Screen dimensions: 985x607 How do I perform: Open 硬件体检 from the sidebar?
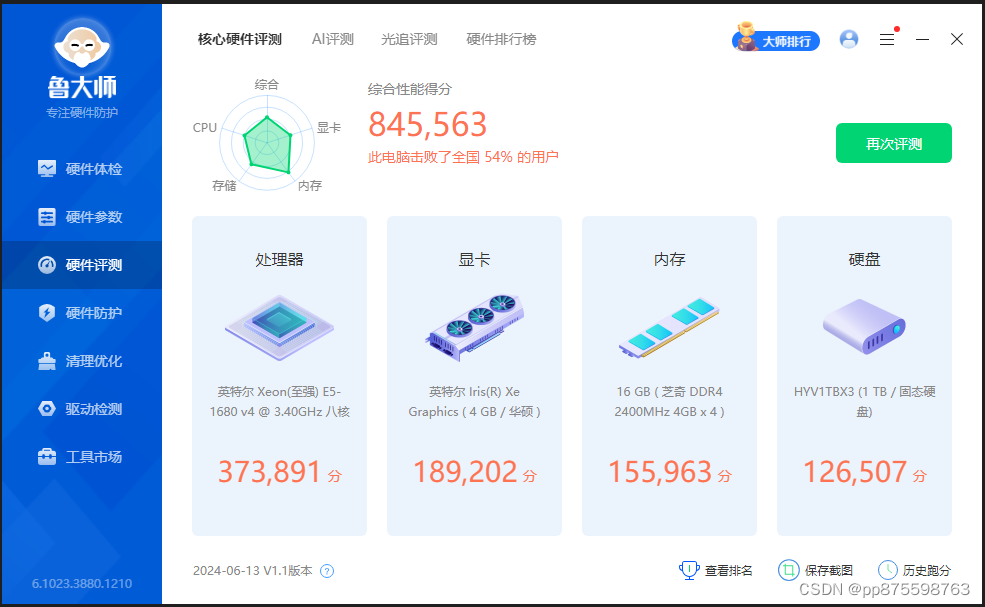click(80, 169)
